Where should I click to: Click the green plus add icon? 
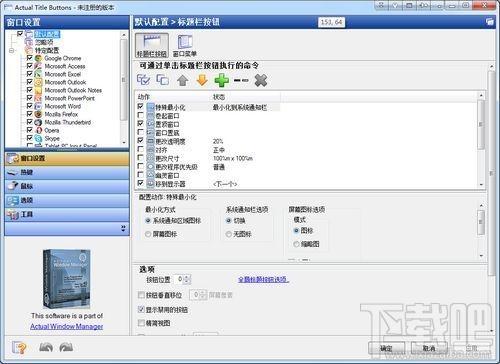(222, 80)
